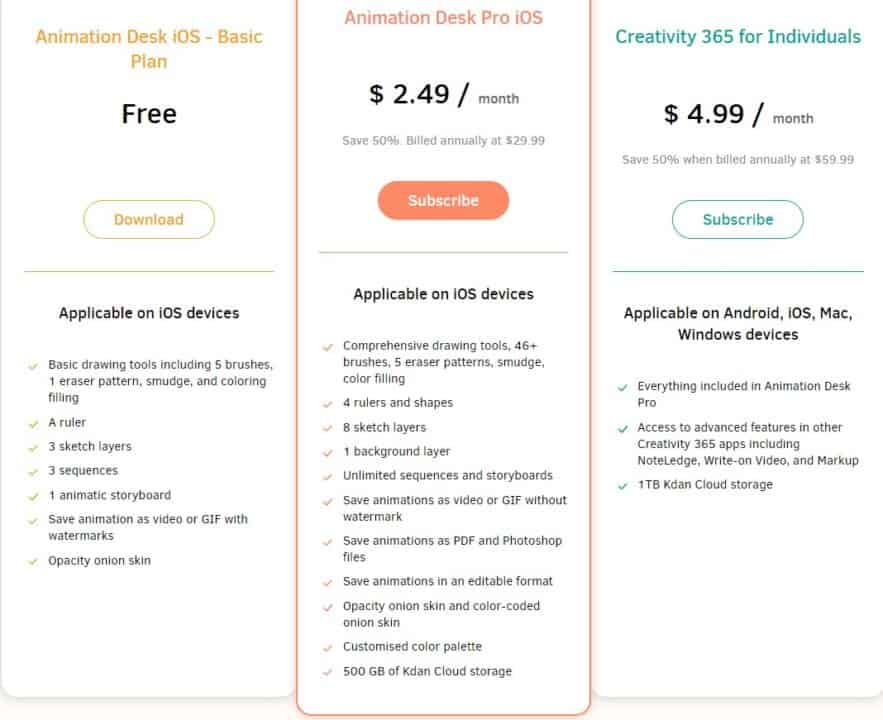Click the Download button on the Basic Plan
Viewport: 883px width, 720px height.
pyautogui.click(x=148, y=219)
